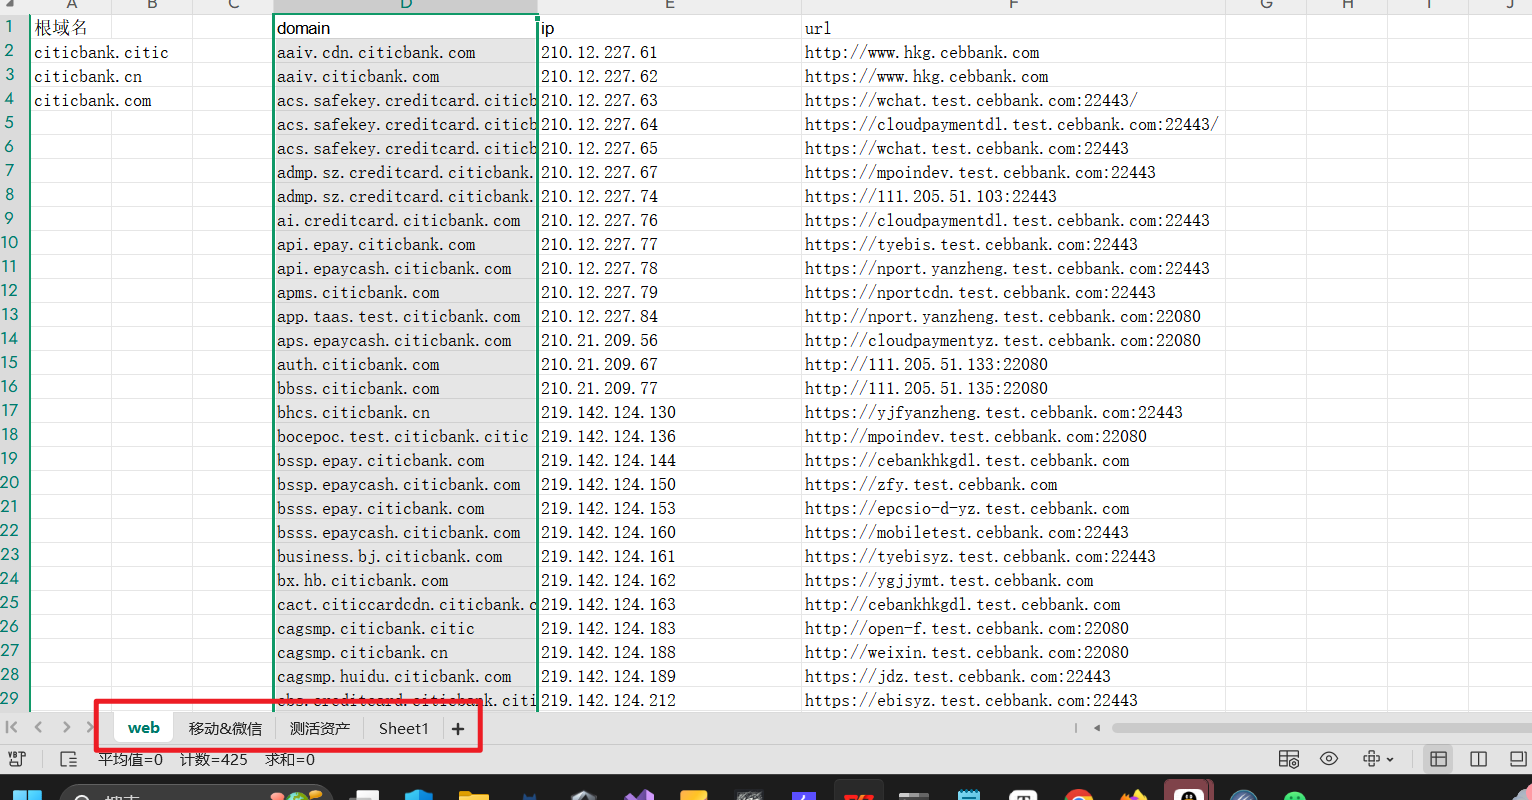Click the 求和=0 status entry
Viewport: 1532px width, 800px height.
tap(290, 760)
